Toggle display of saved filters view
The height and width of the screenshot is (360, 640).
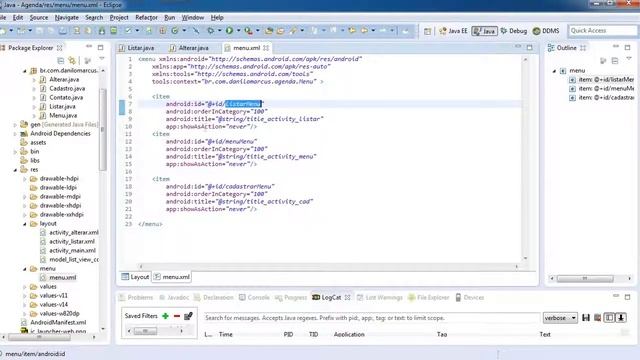pos(609,318)
